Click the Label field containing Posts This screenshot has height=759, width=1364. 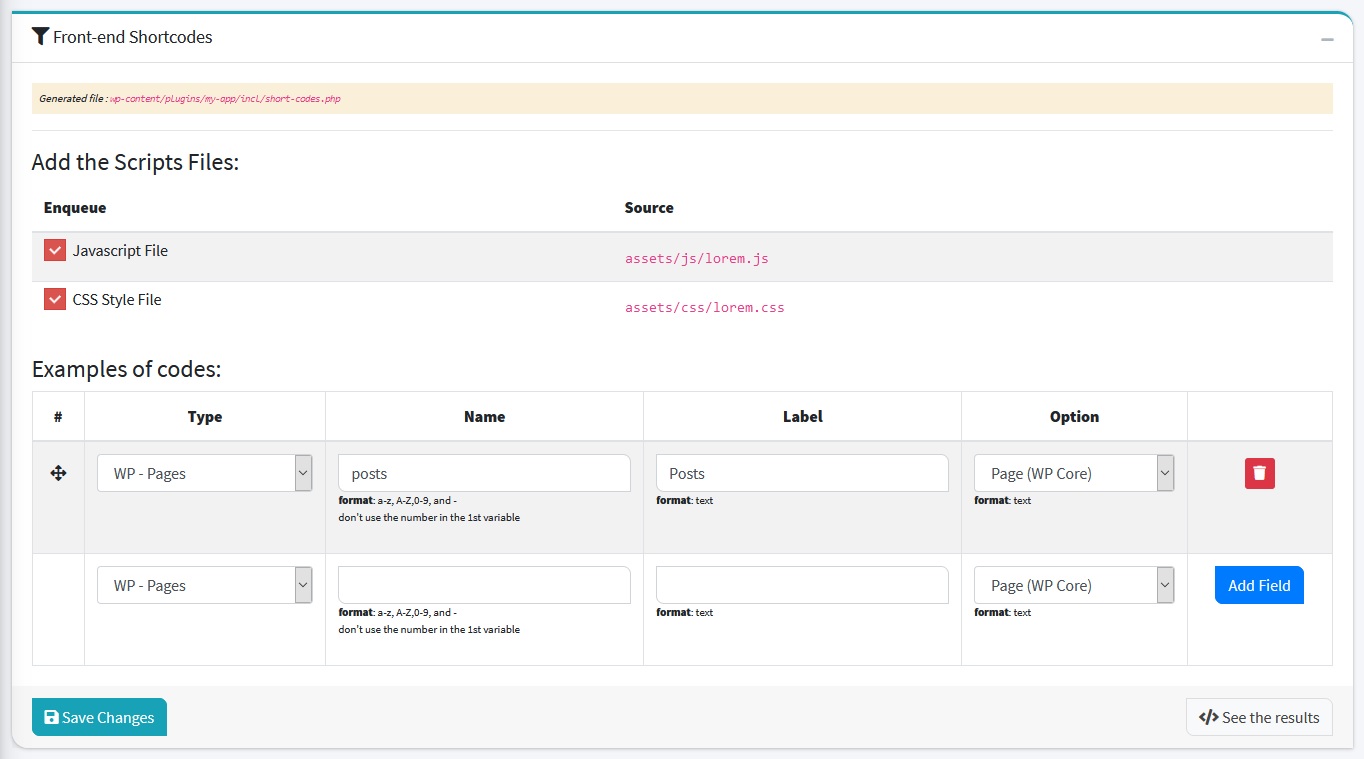click(x=802, y=473)
